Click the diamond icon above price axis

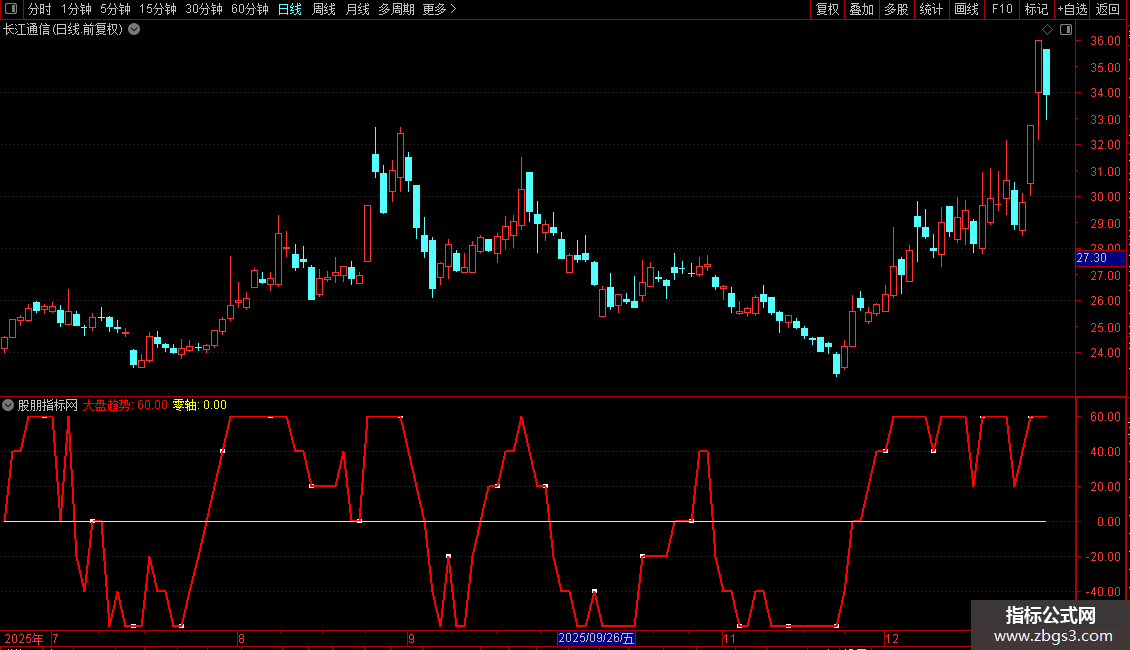point(1047,30)
